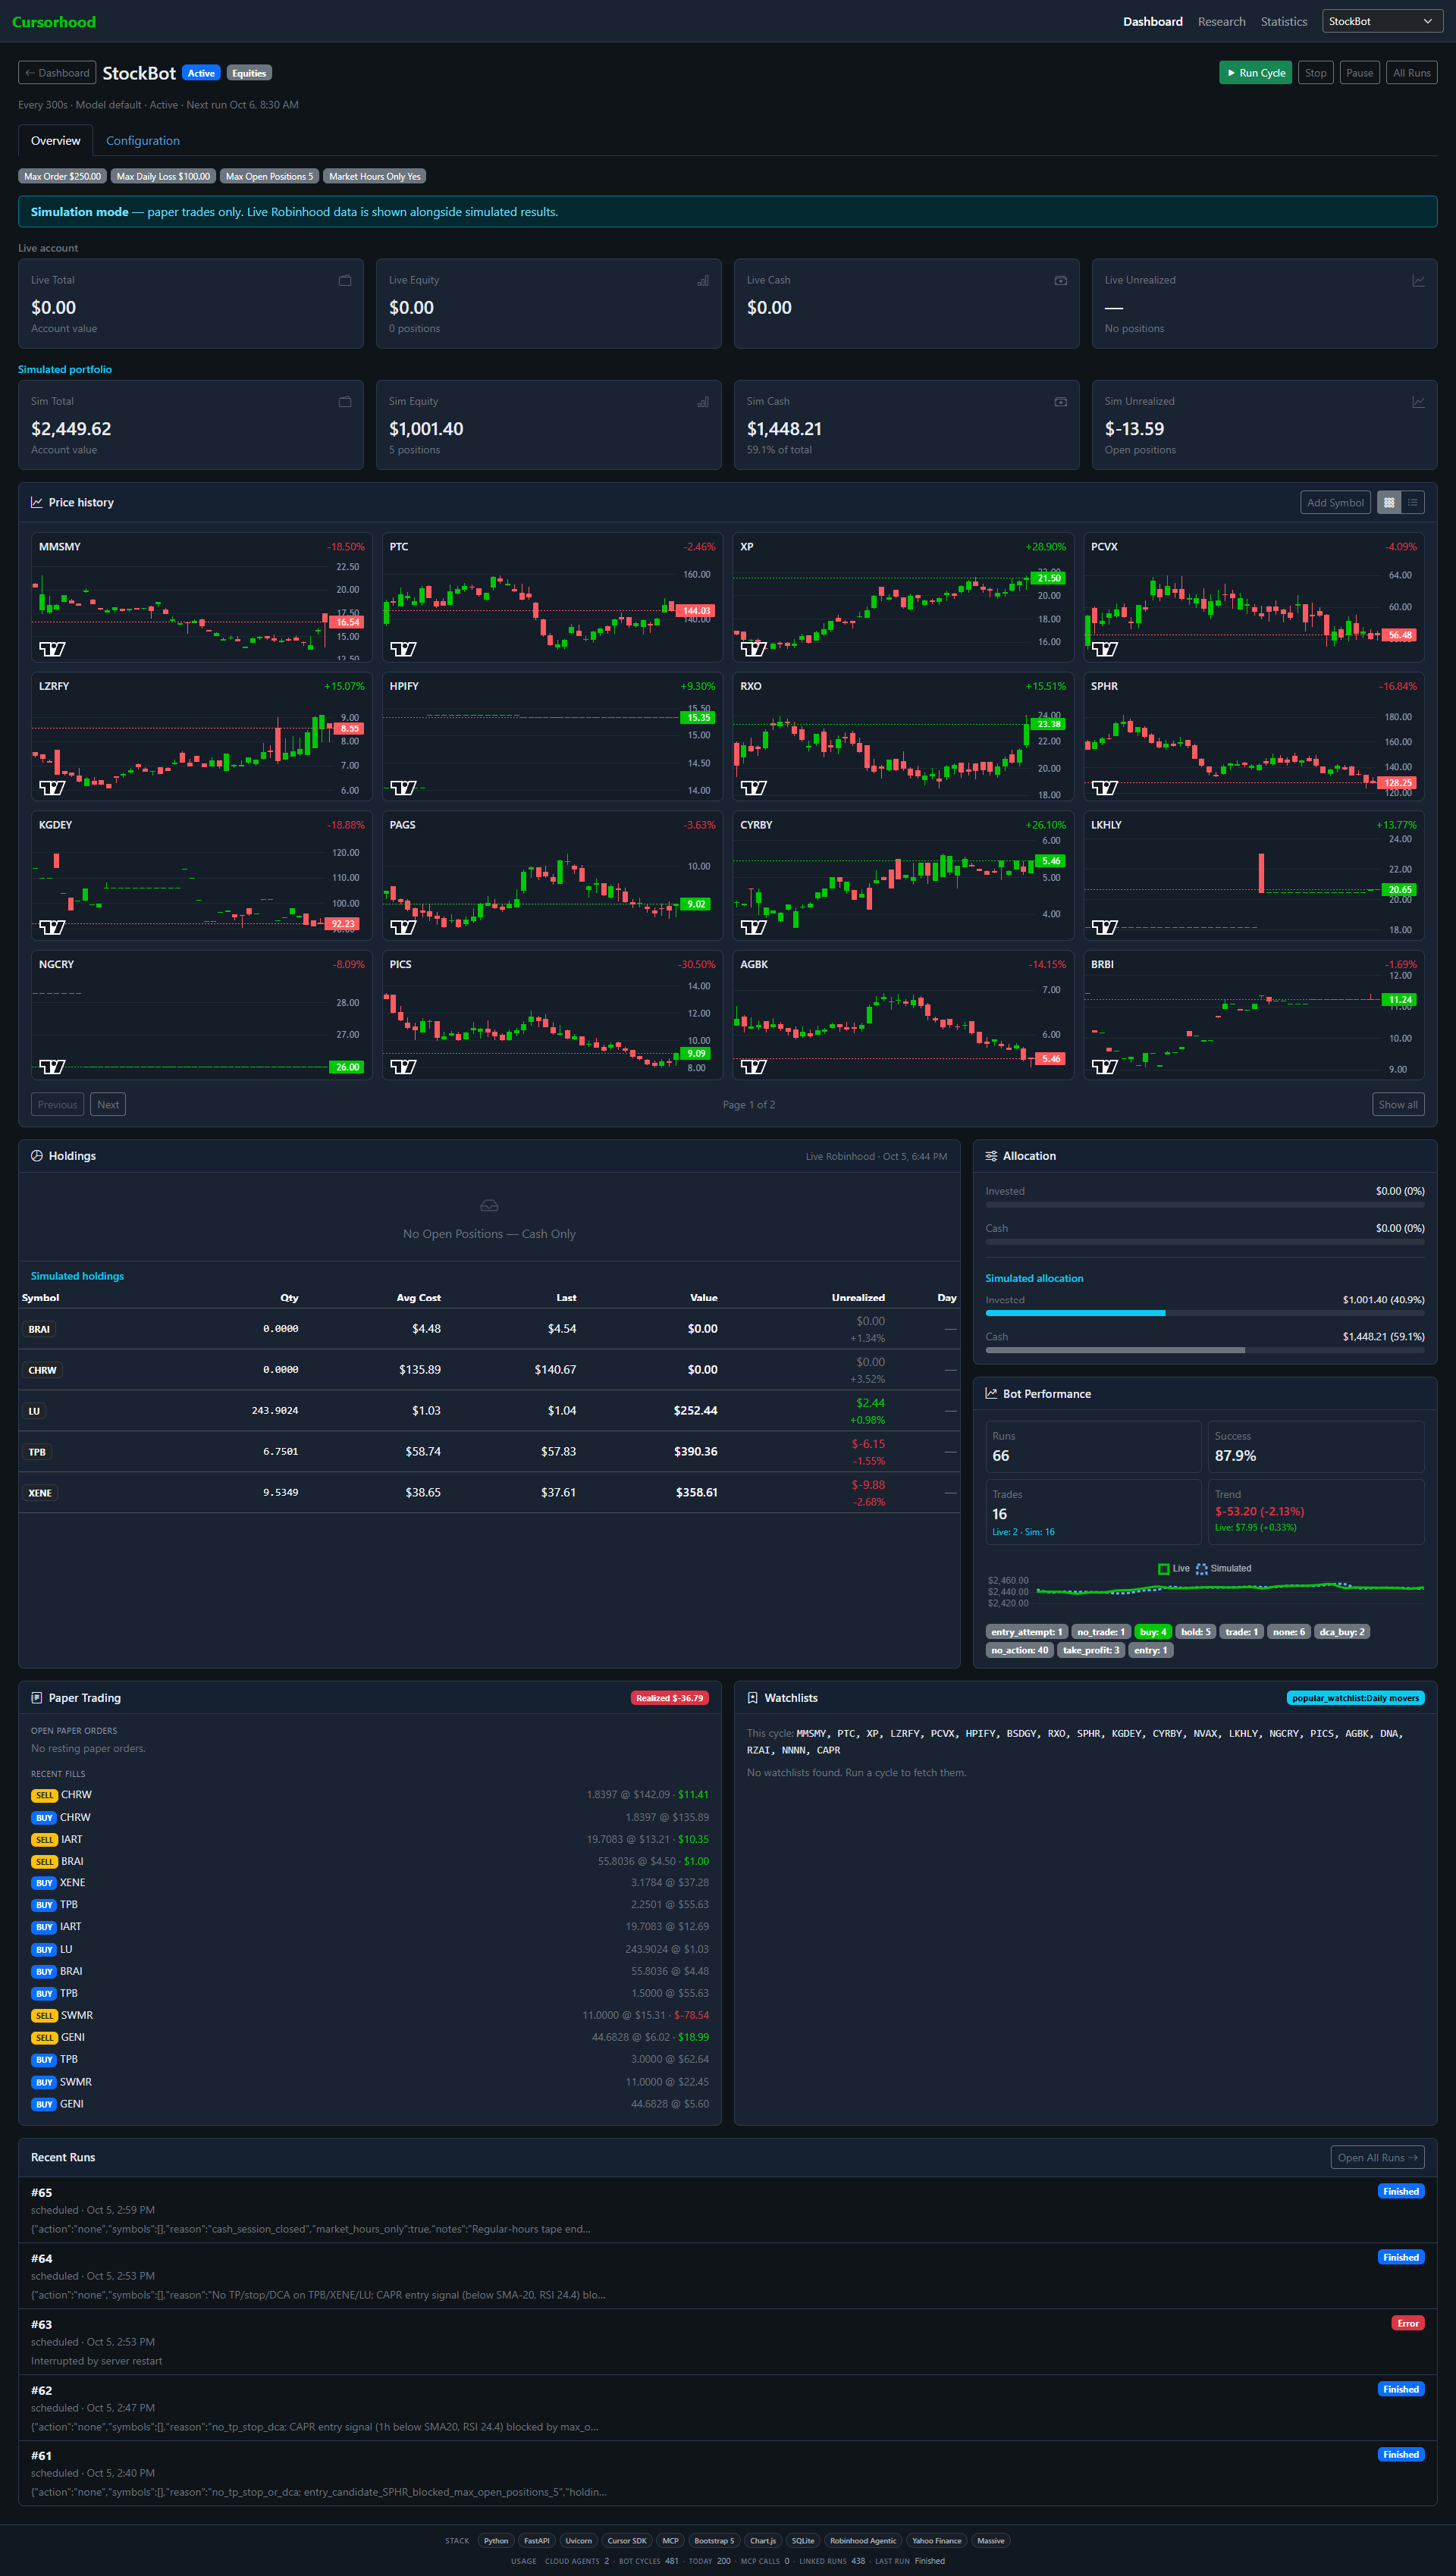The width and height of the screenshot is (1456, 2576).
Task: Click the Sim Total wallet icon
Action: point(345,402)
